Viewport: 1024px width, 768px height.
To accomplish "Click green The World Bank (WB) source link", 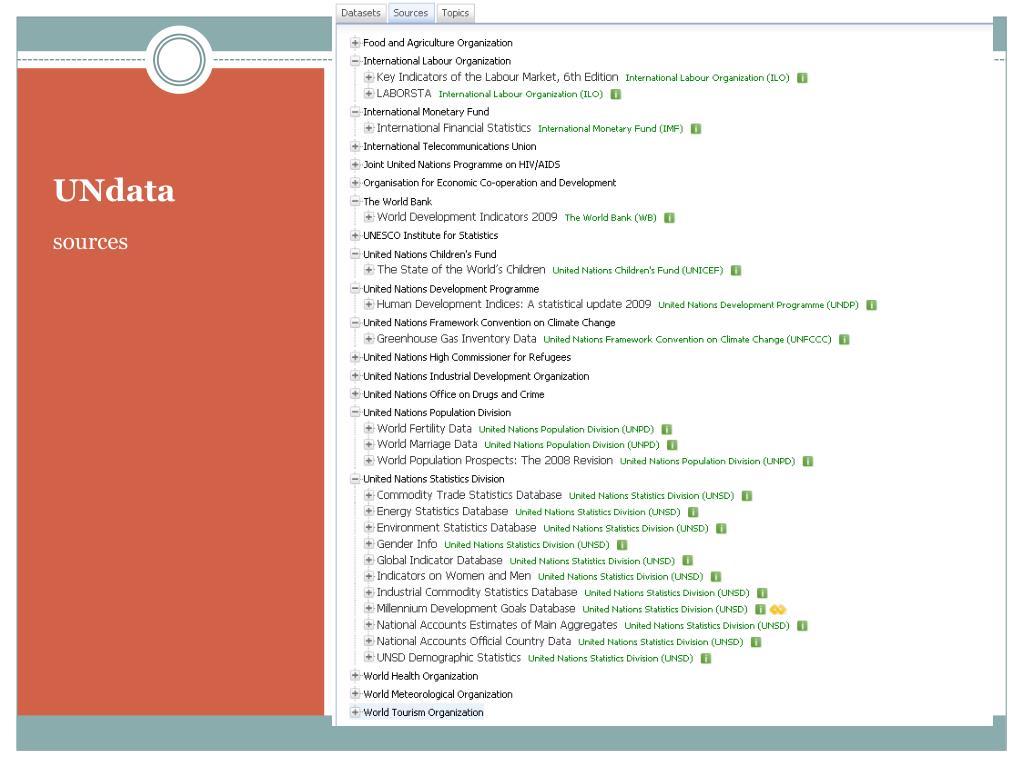I will [x=610, y=217].
